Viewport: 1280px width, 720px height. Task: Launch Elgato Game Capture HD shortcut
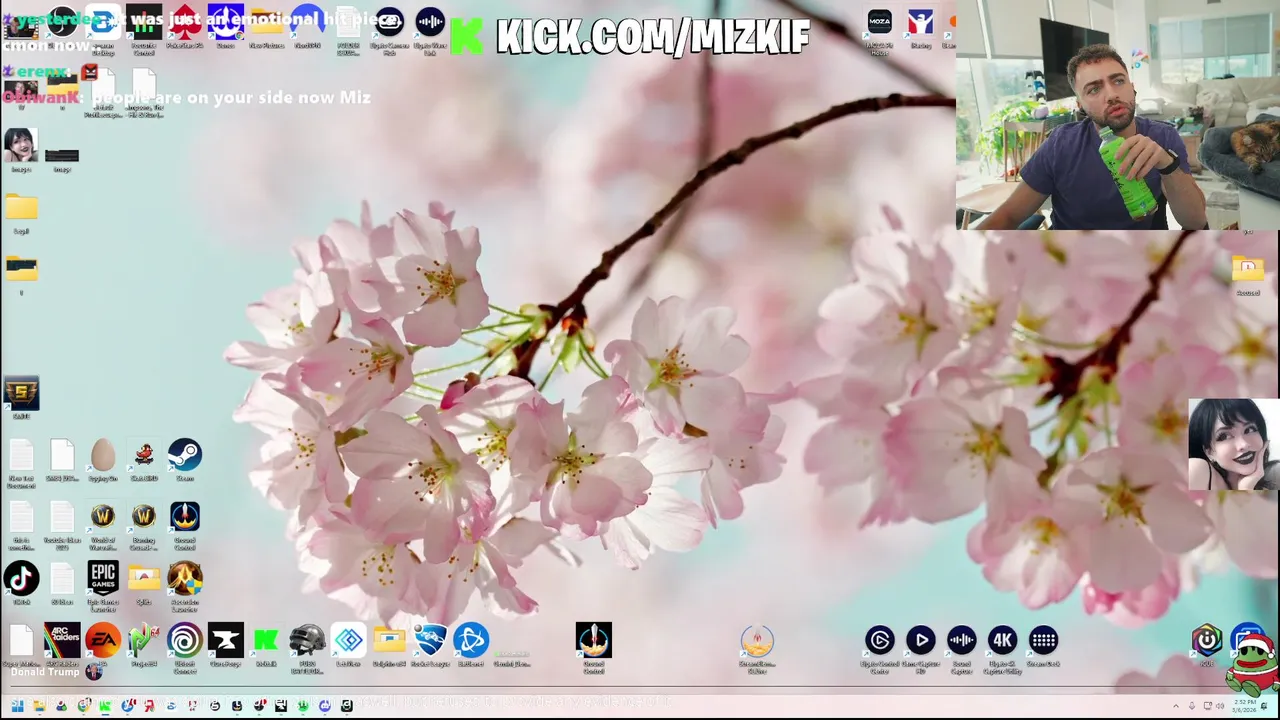coord(921,640)
